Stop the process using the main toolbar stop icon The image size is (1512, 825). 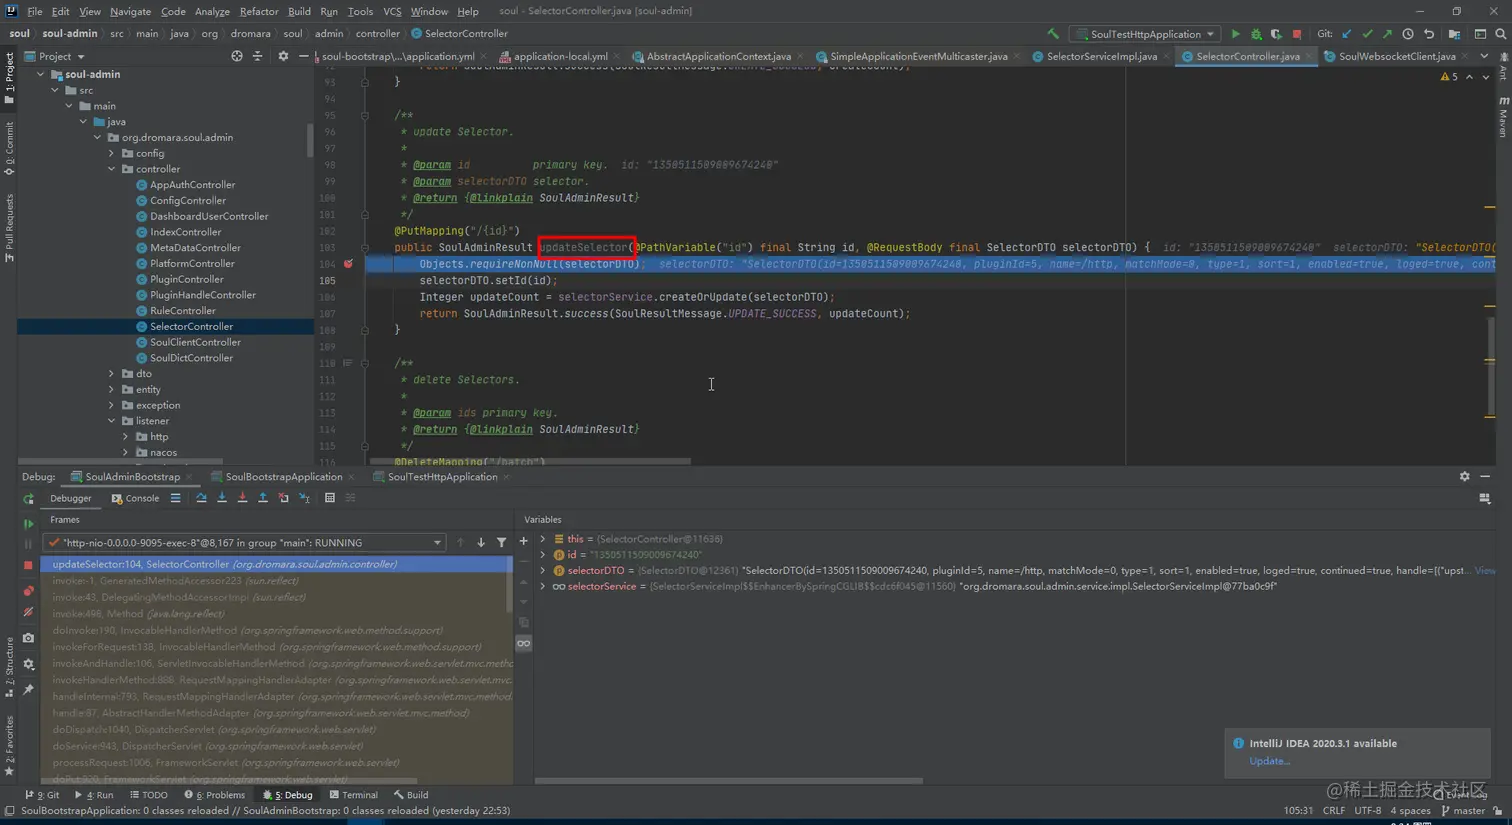[1297, 34]
